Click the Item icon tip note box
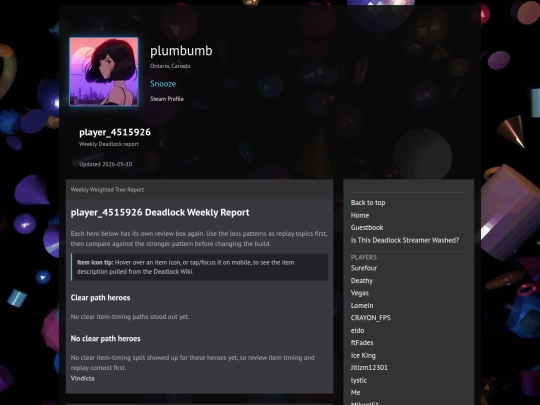The width and height of the screenshot is (540, 405). point(199,267)
